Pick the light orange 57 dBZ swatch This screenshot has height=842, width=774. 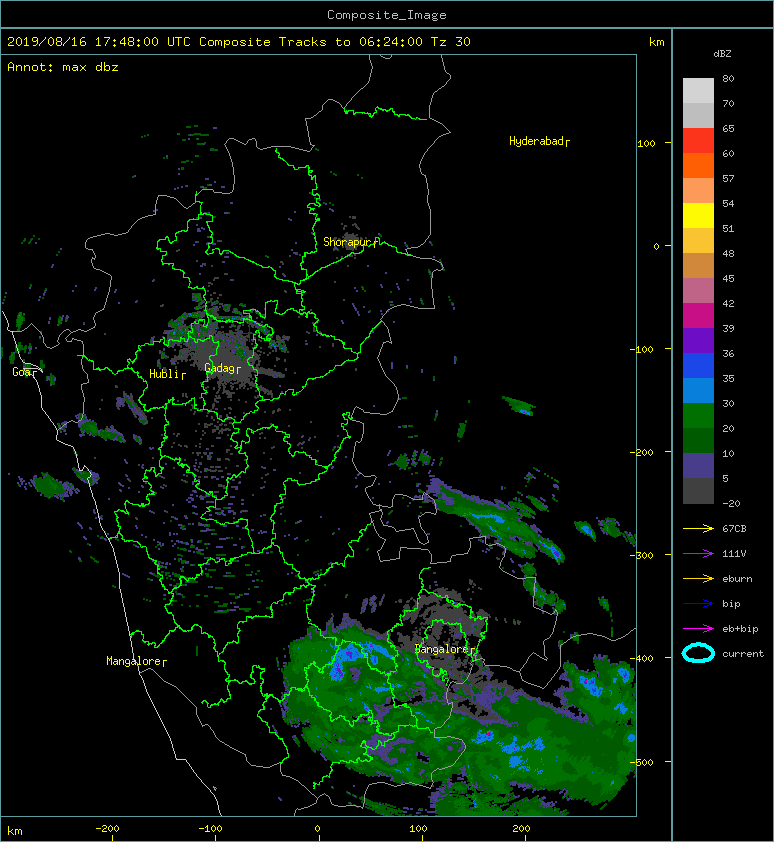(698, 191)
